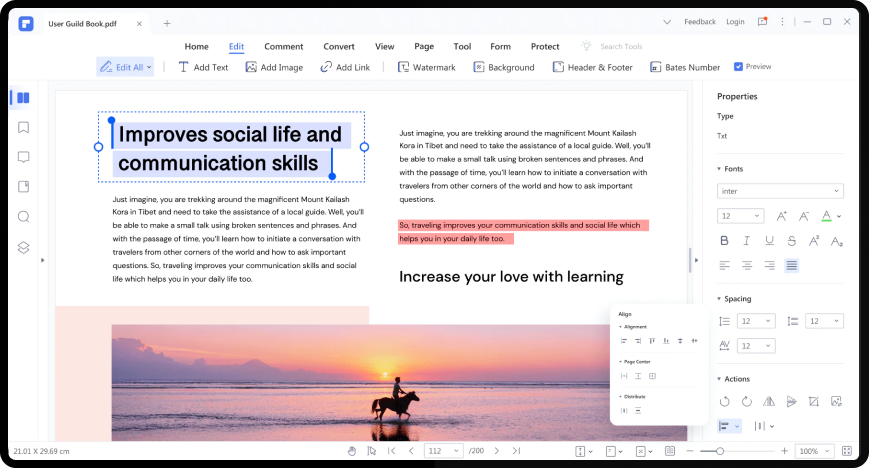The width and height of the screenshot is (869, 468).
Task: Open the Page tab
Action: coord(424,47)
